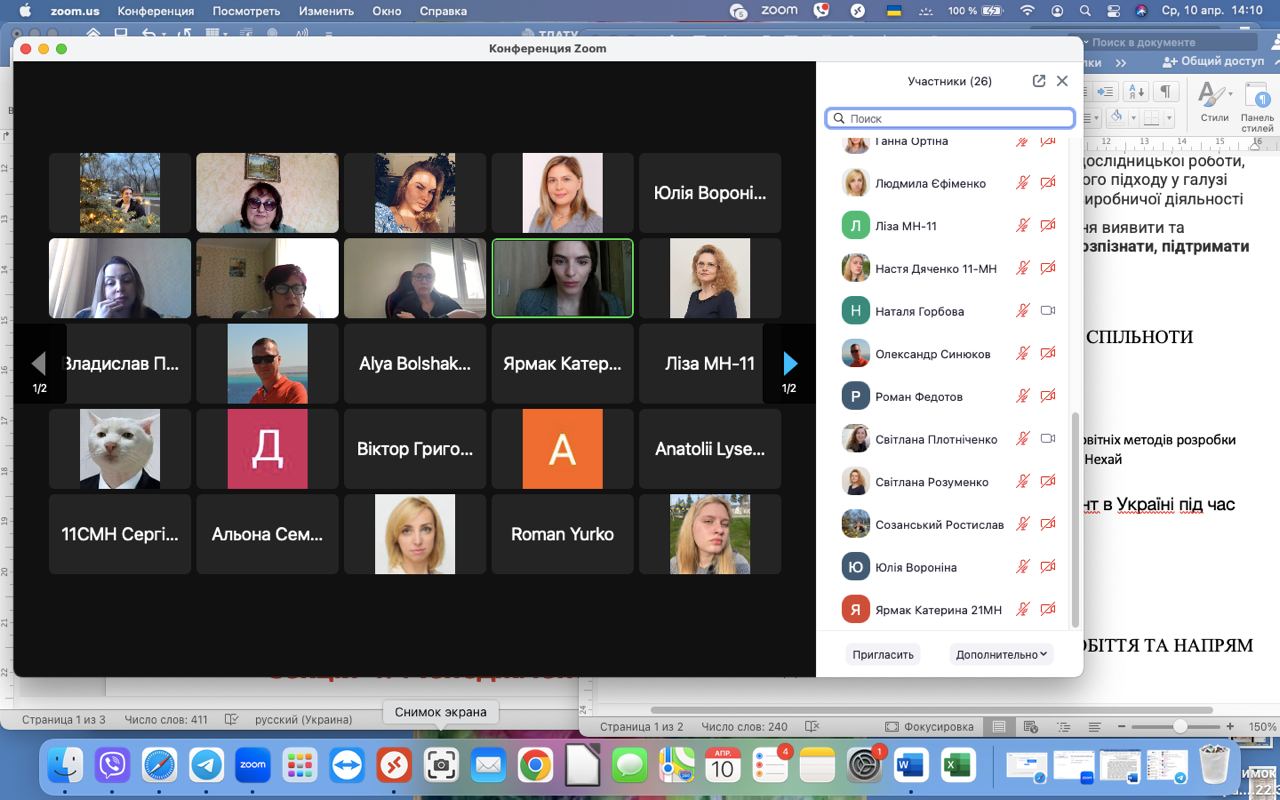Select the white cat avatar tile
This screenshot has width=1280, height=800.
tap(120, 449)
